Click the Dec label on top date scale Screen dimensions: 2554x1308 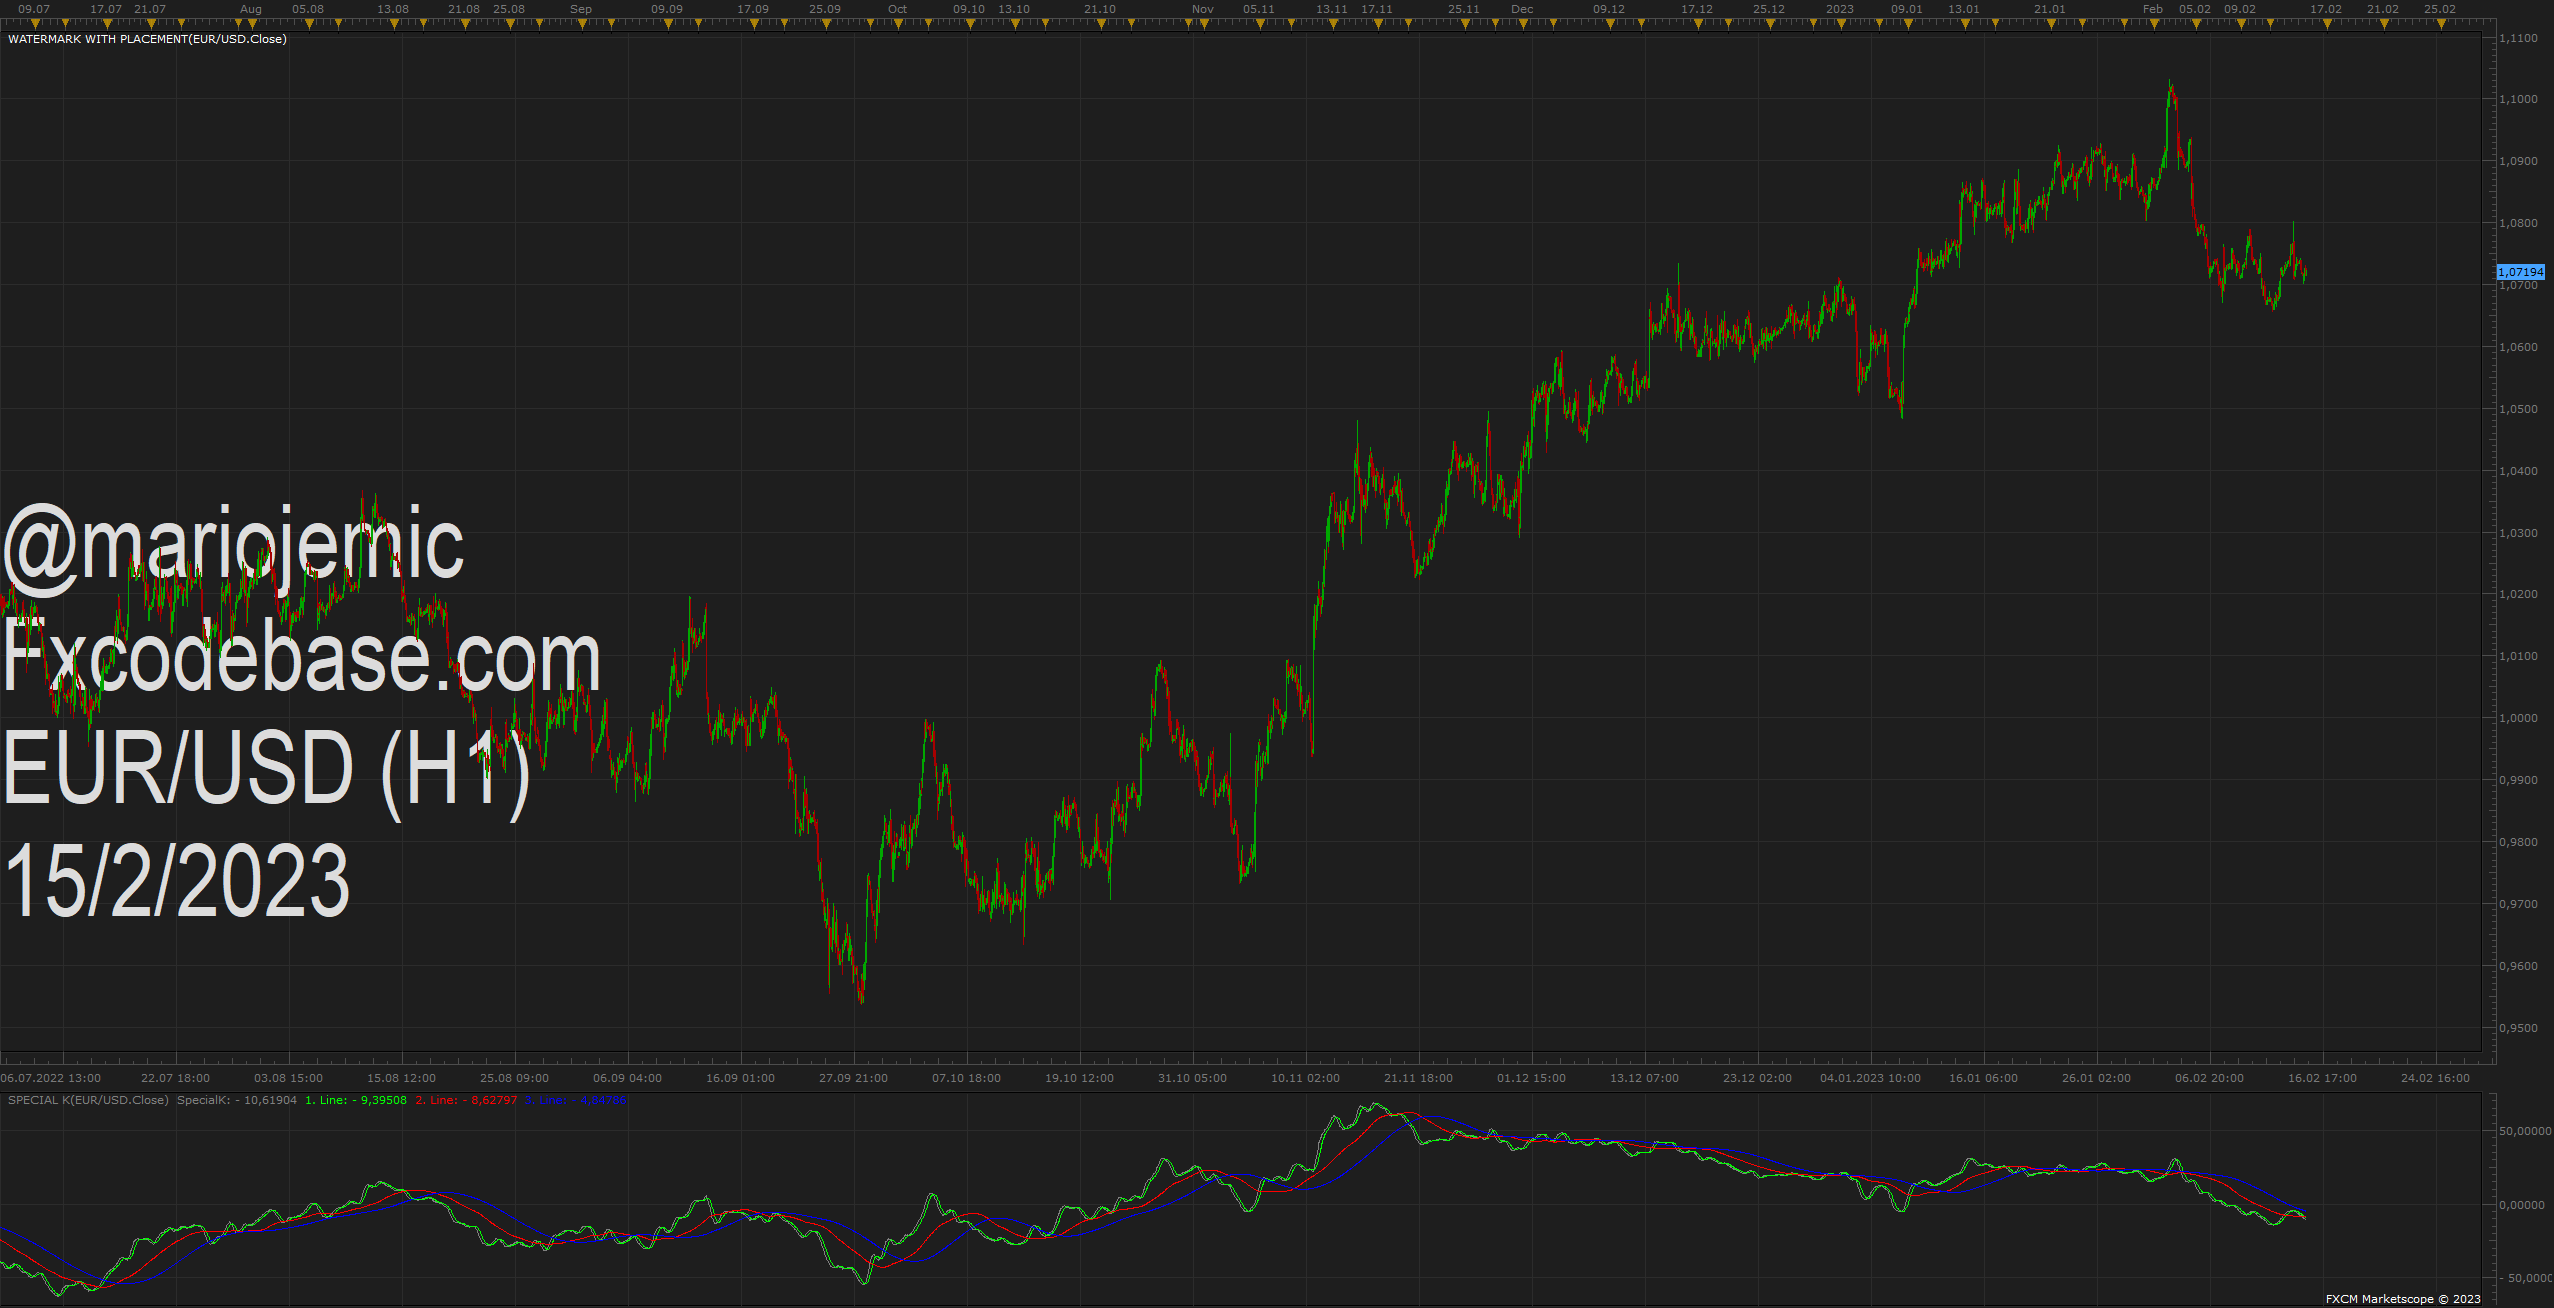(1522, 9)
